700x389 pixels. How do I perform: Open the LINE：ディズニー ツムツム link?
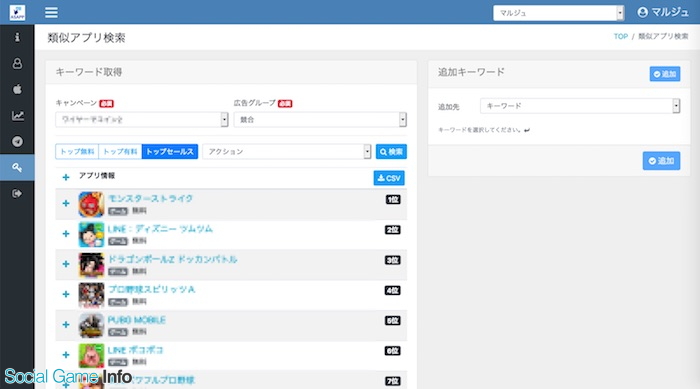pyautogui.click(x=160, y=229)
